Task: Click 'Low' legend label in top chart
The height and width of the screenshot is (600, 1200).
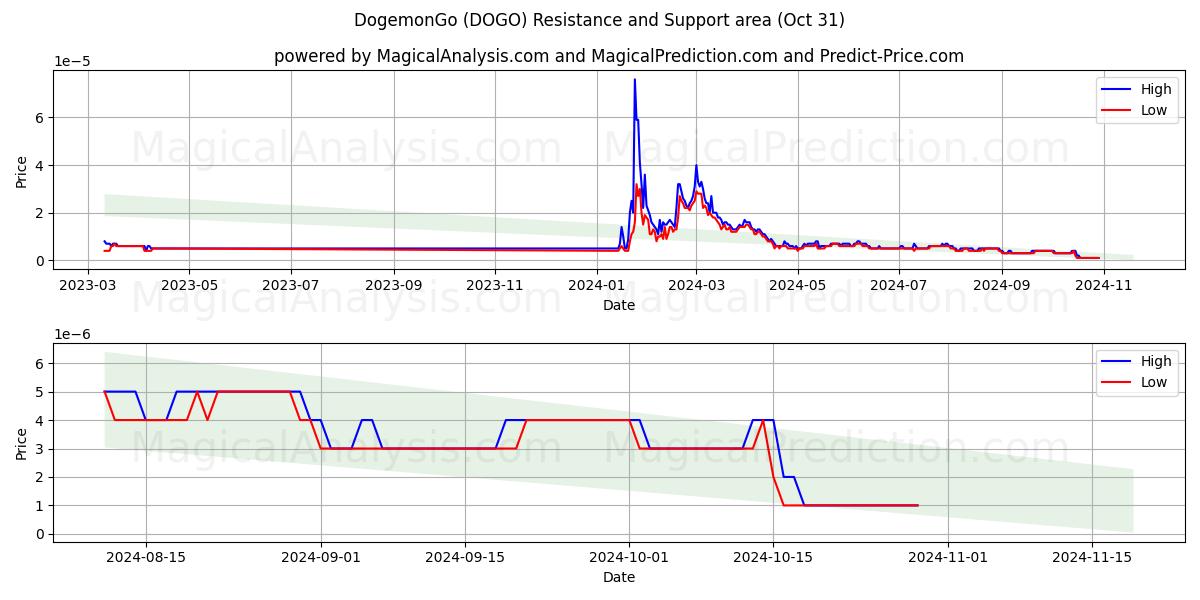Action: pyautogui.click(x=1154, y=110)
